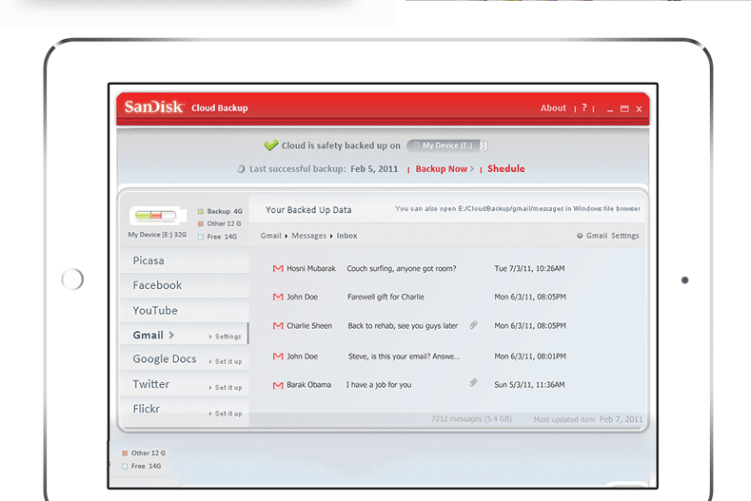Open Back to rehab, see you guys later
The height and width of the screenshot is (501, 751).
[403, 326]
